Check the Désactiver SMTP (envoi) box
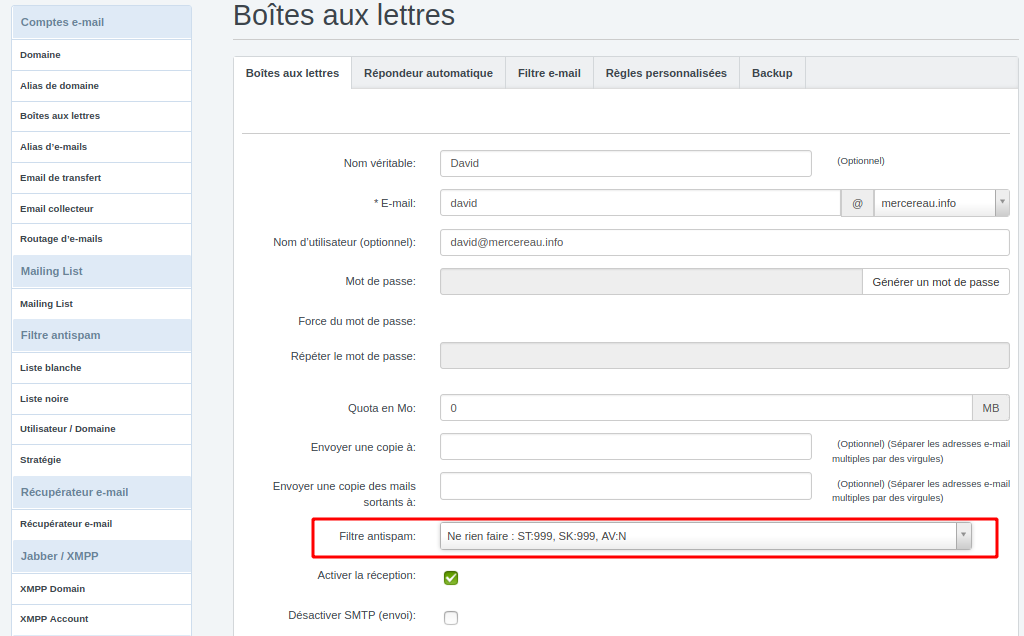The height and width of the screenshot is (636, 1024). pyautogui.click(x=451, y=616)
